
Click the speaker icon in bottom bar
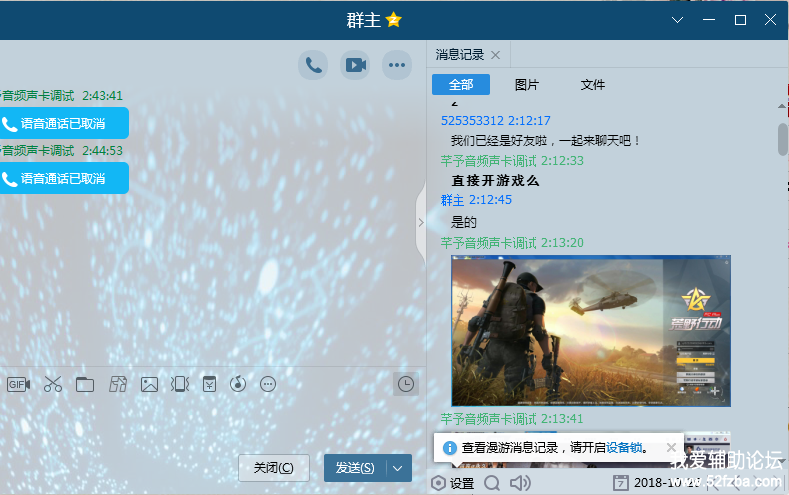pyautogui.click(x=520, y=483)
